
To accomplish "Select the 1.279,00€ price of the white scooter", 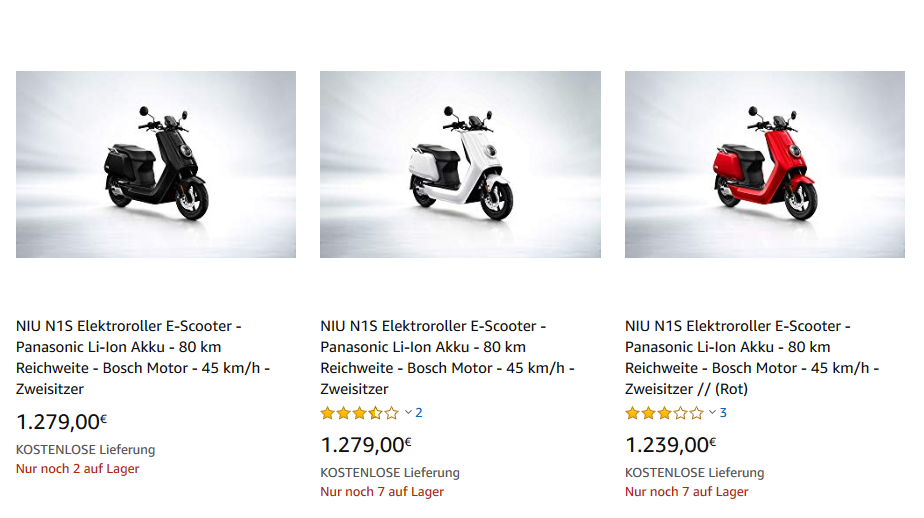I will [366, 445].
